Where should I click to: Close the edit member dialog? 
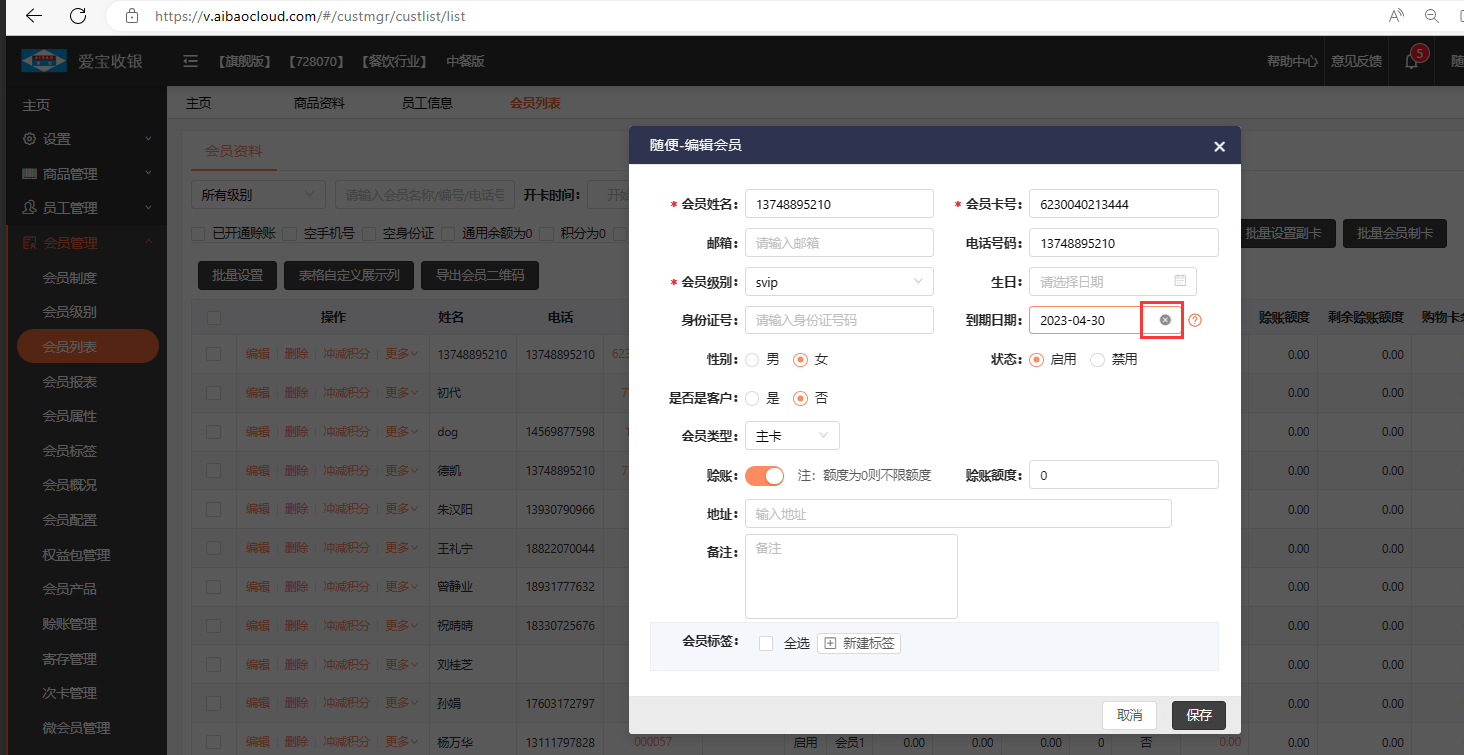click(x=1219, y=146)
